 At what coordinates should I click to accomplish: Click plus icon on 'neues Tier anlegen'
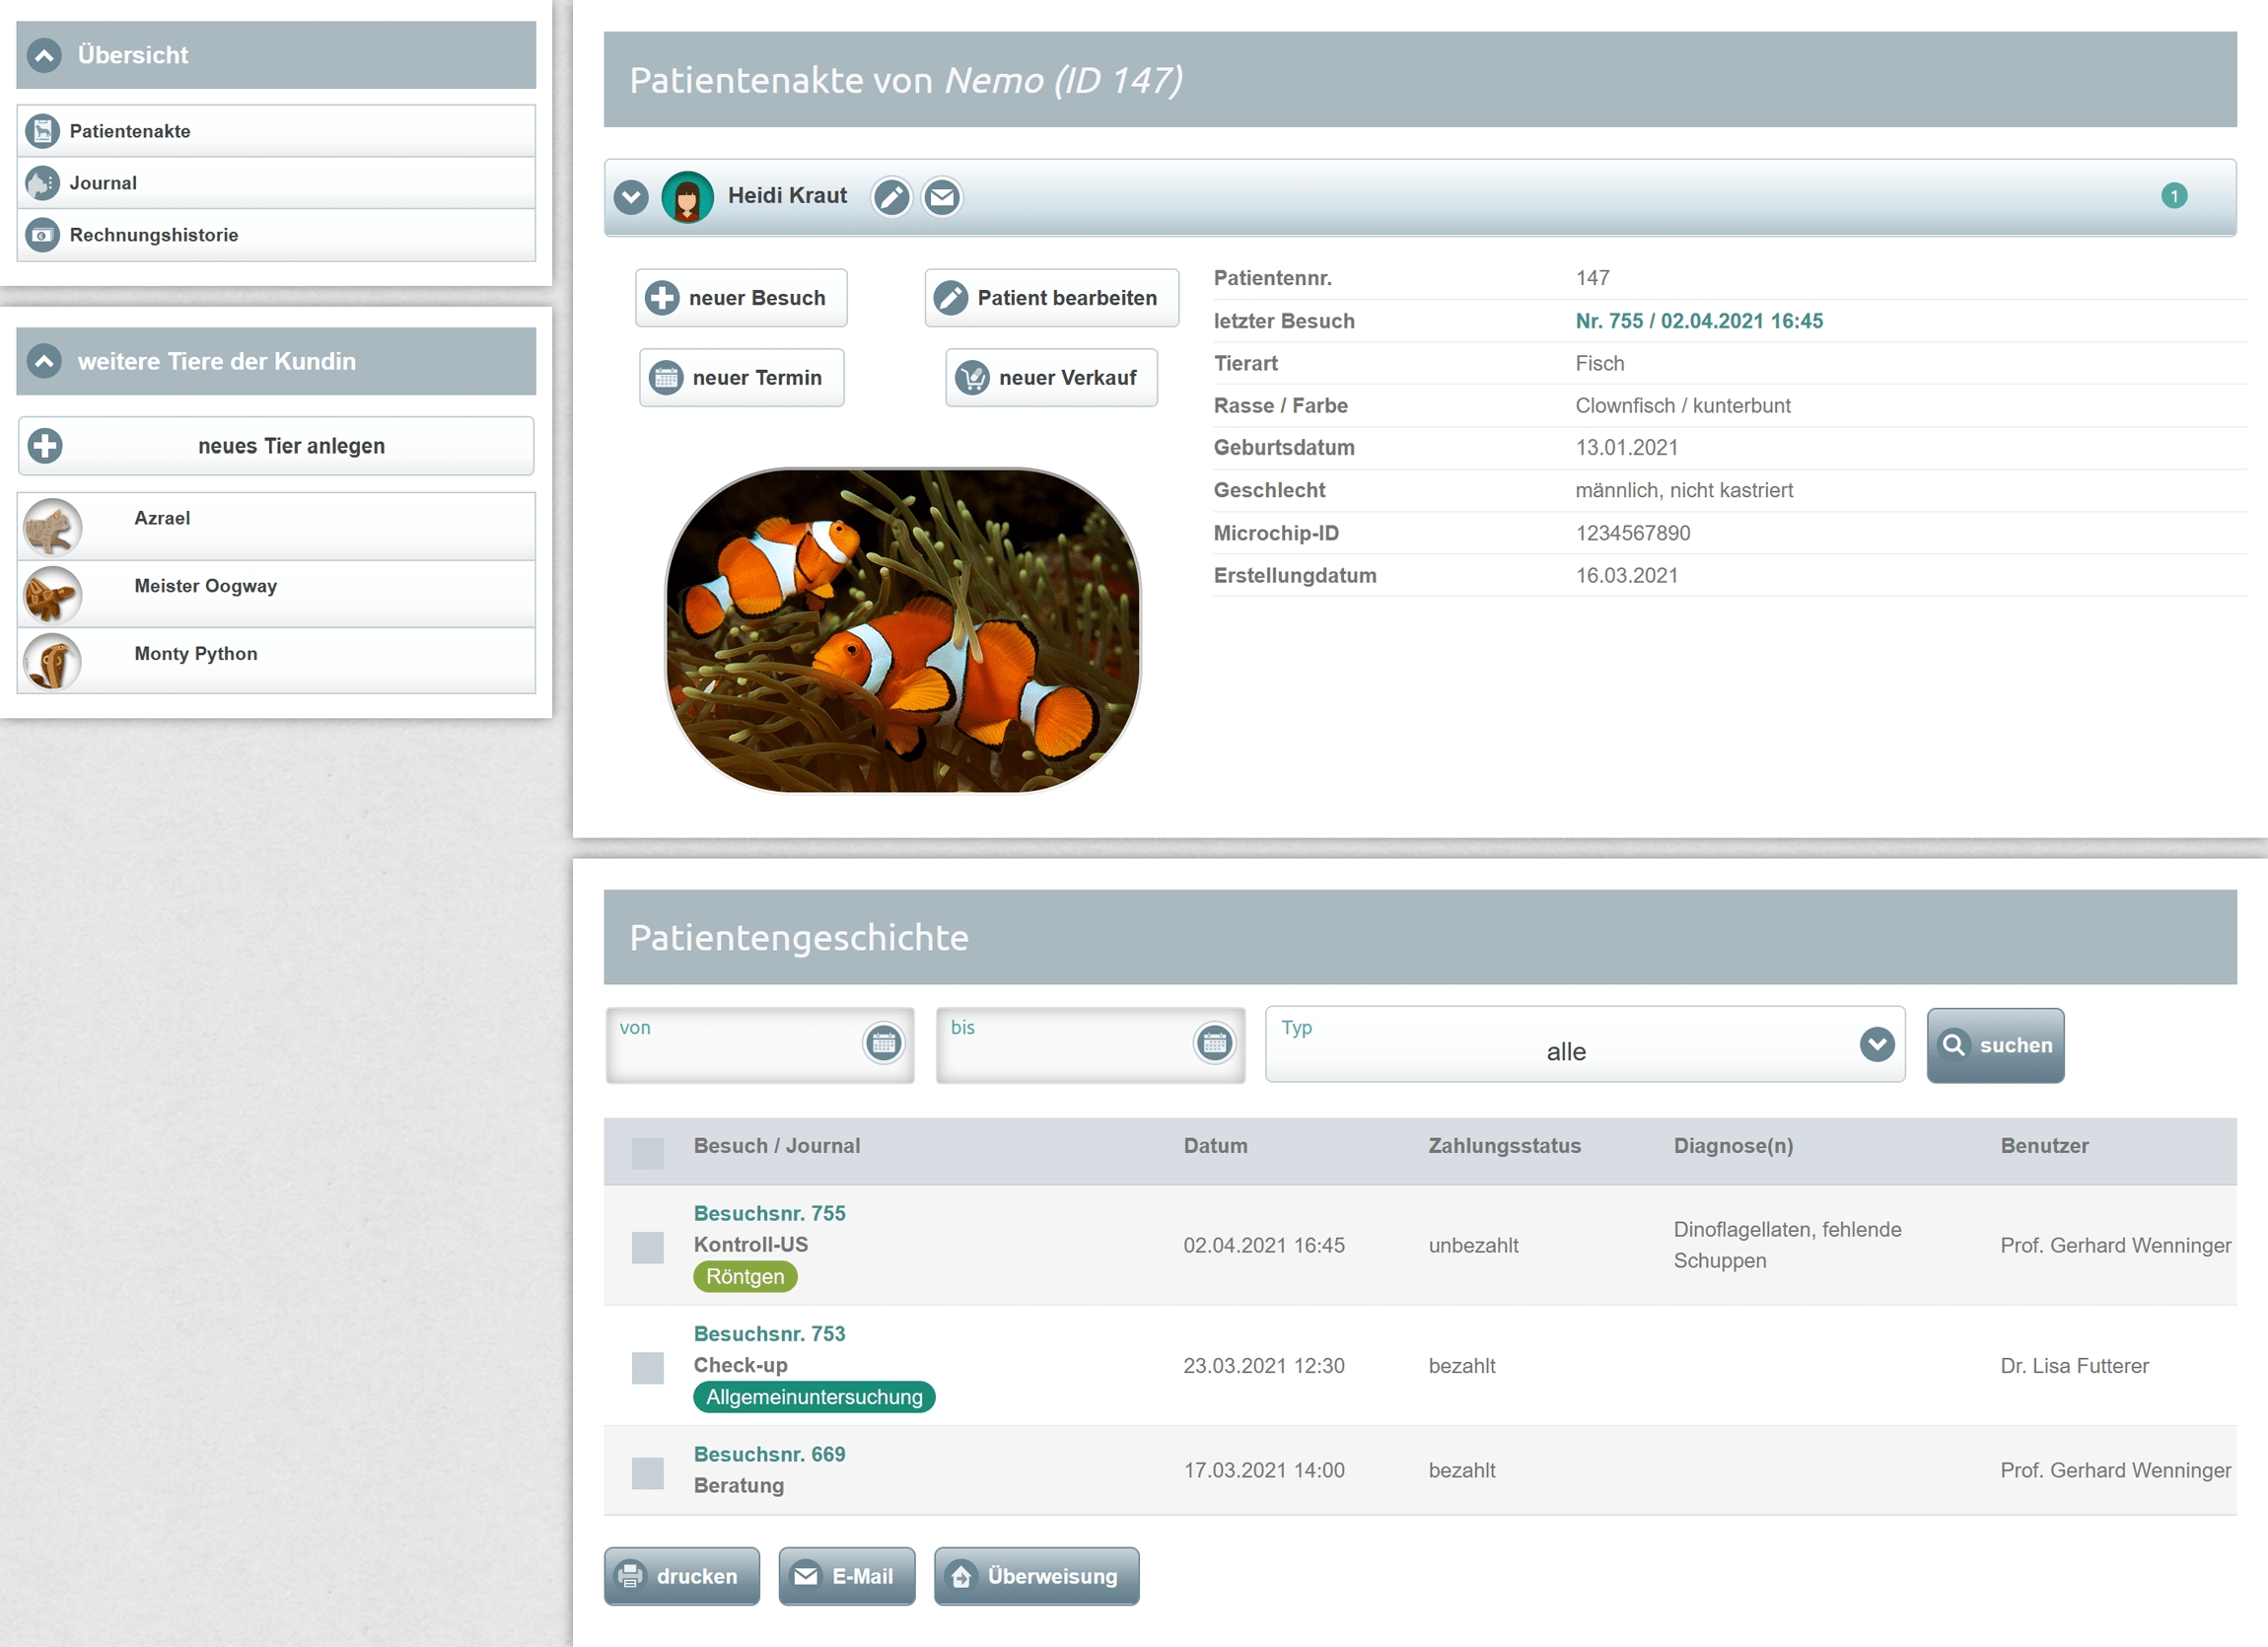pos(45,446)
